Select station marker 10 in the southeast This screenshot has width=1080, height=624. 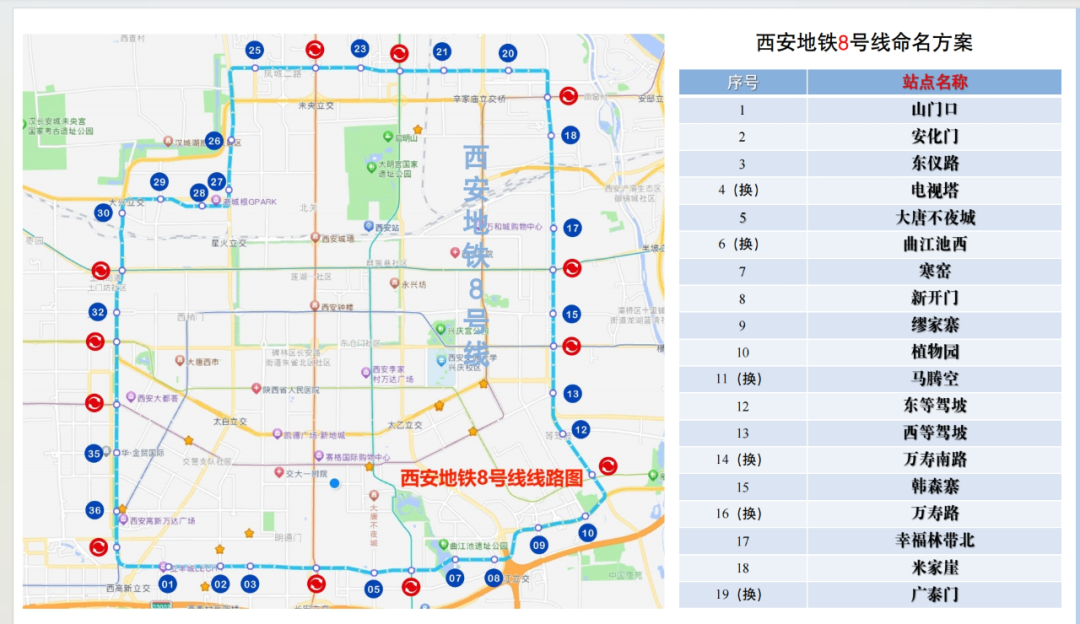[588, 533]
